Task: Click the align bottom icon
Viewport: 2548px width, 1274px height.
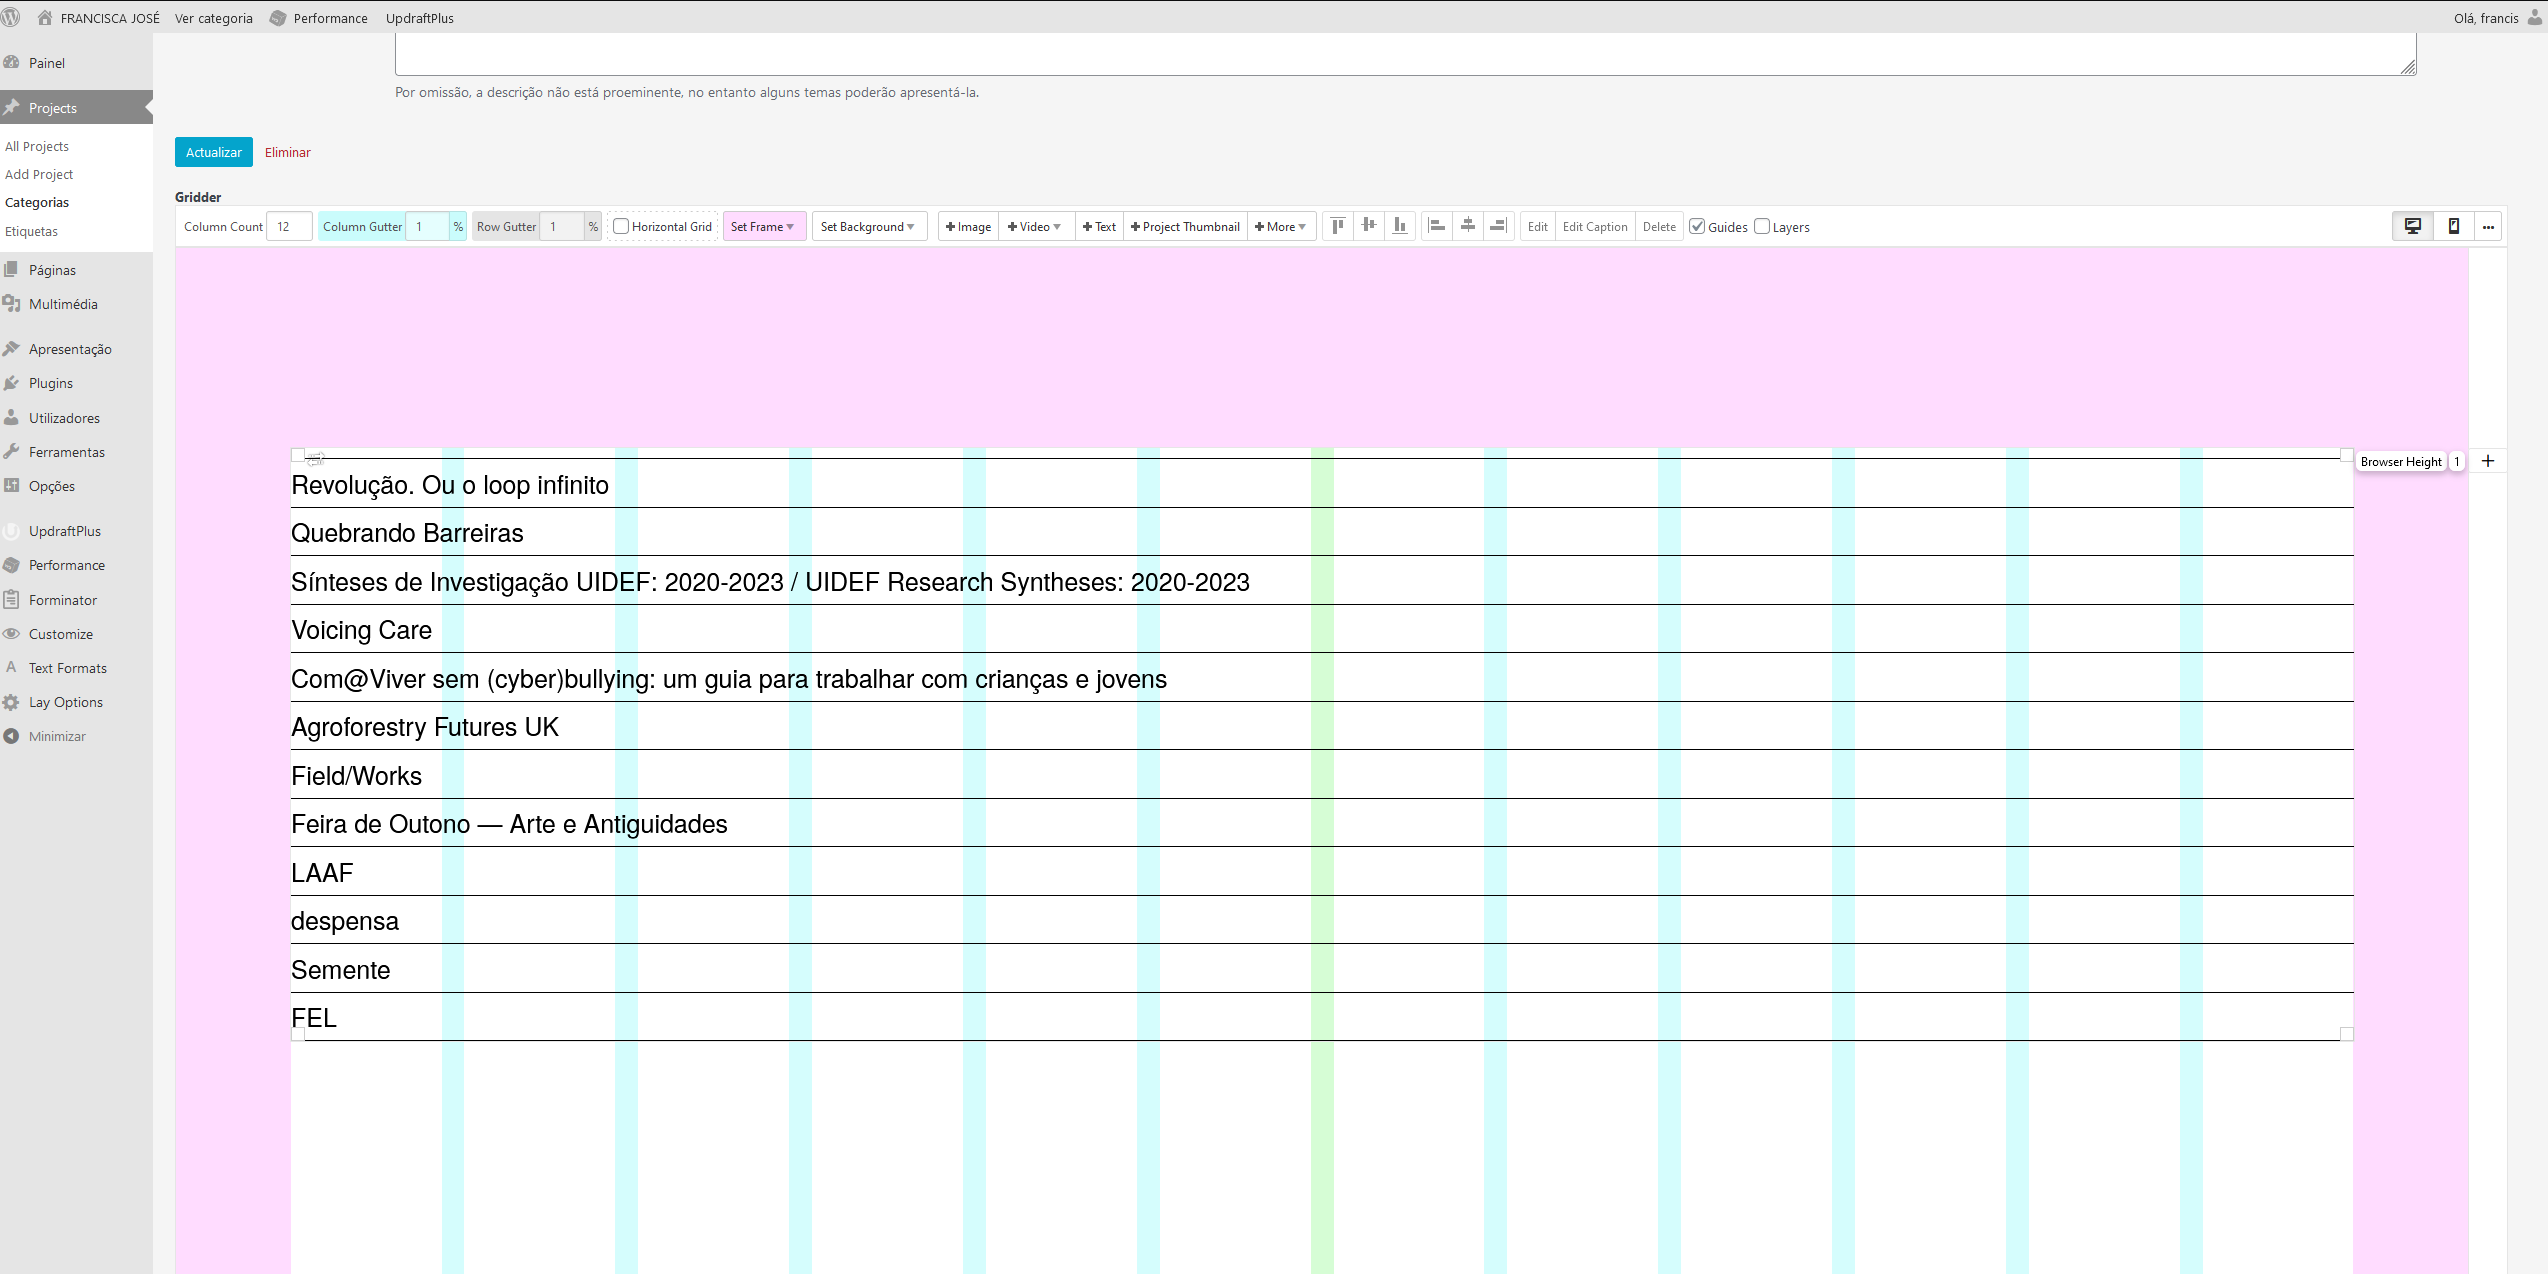Action: [1400, 226]
